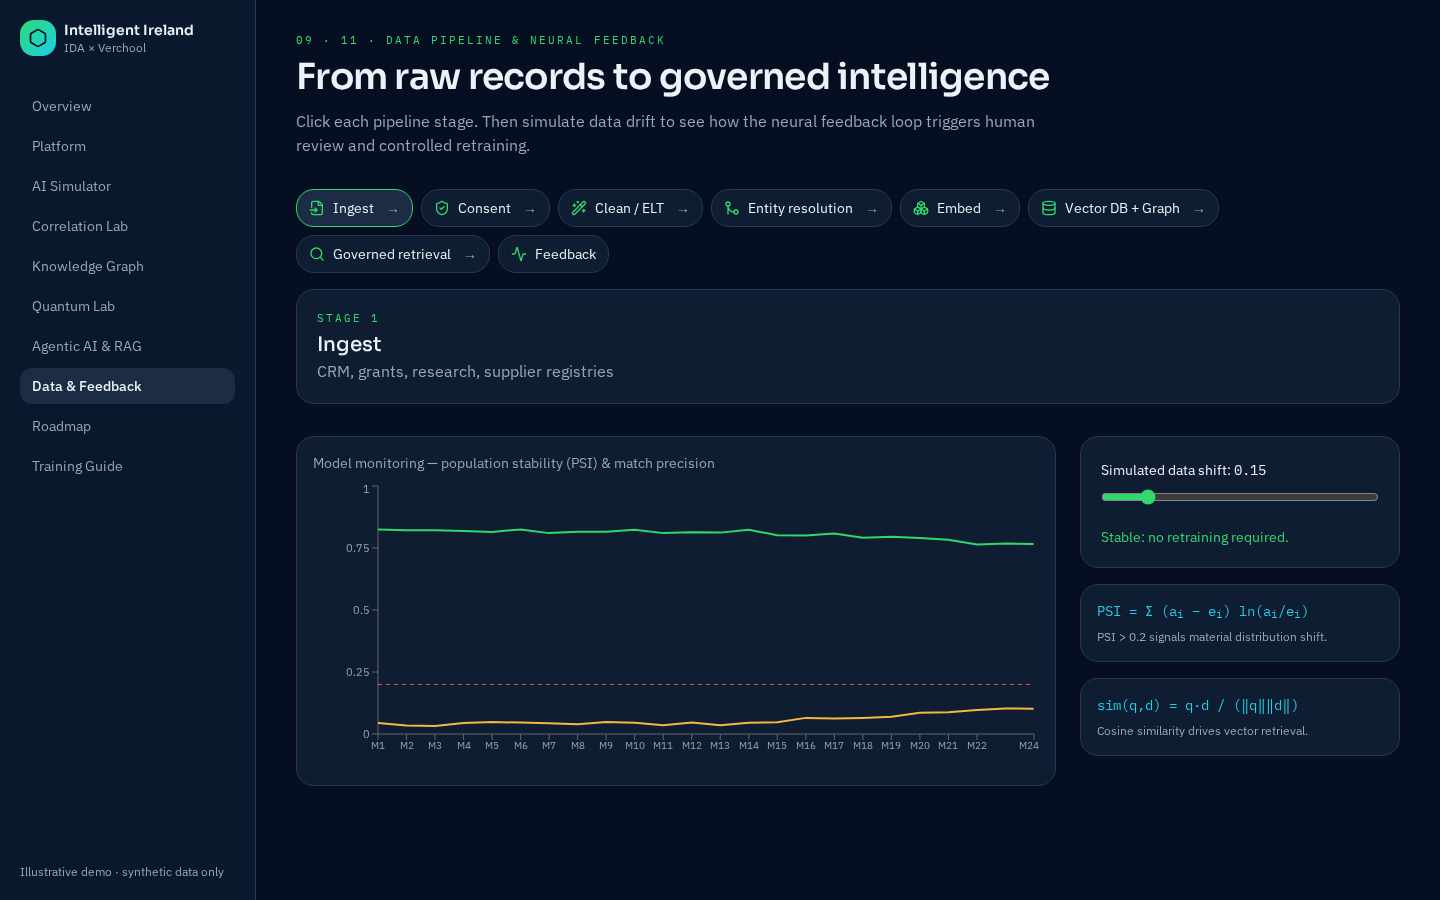
Task: Select the Embed pipeline stage
Action: pos(960,208)
